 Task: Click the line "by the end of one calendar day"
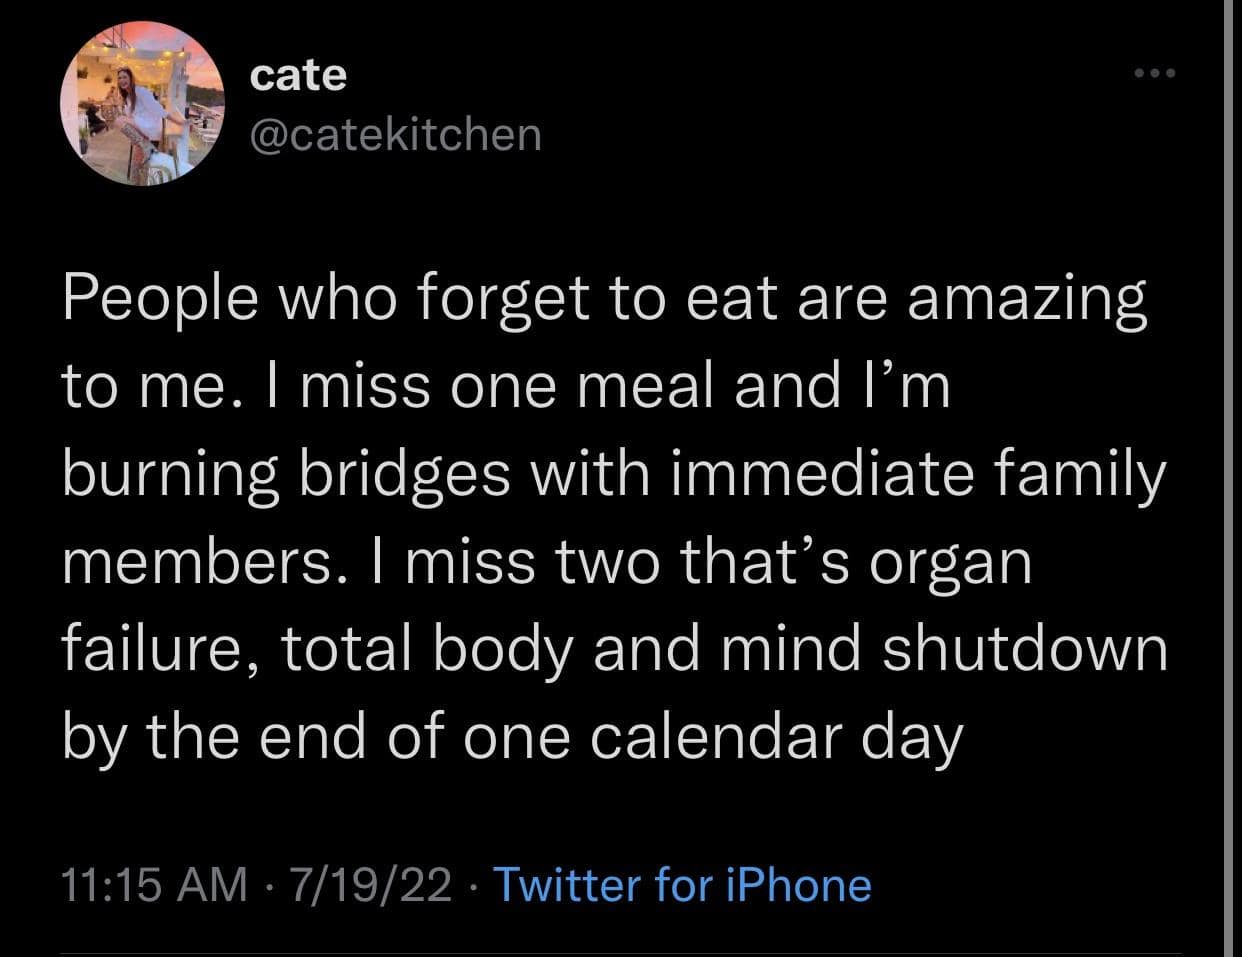coord(512,736)
